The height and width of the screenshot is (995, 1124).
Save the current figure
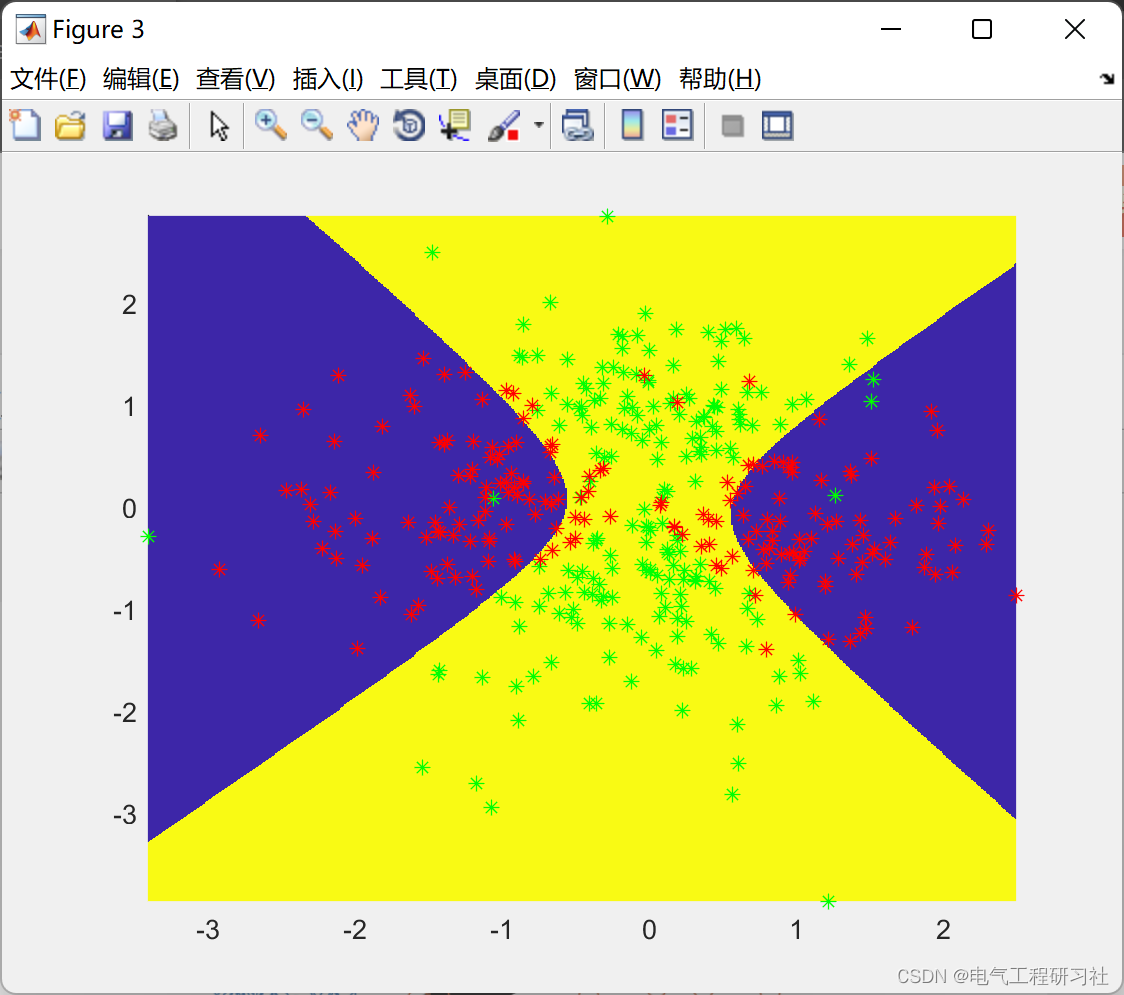pos(117,125)
